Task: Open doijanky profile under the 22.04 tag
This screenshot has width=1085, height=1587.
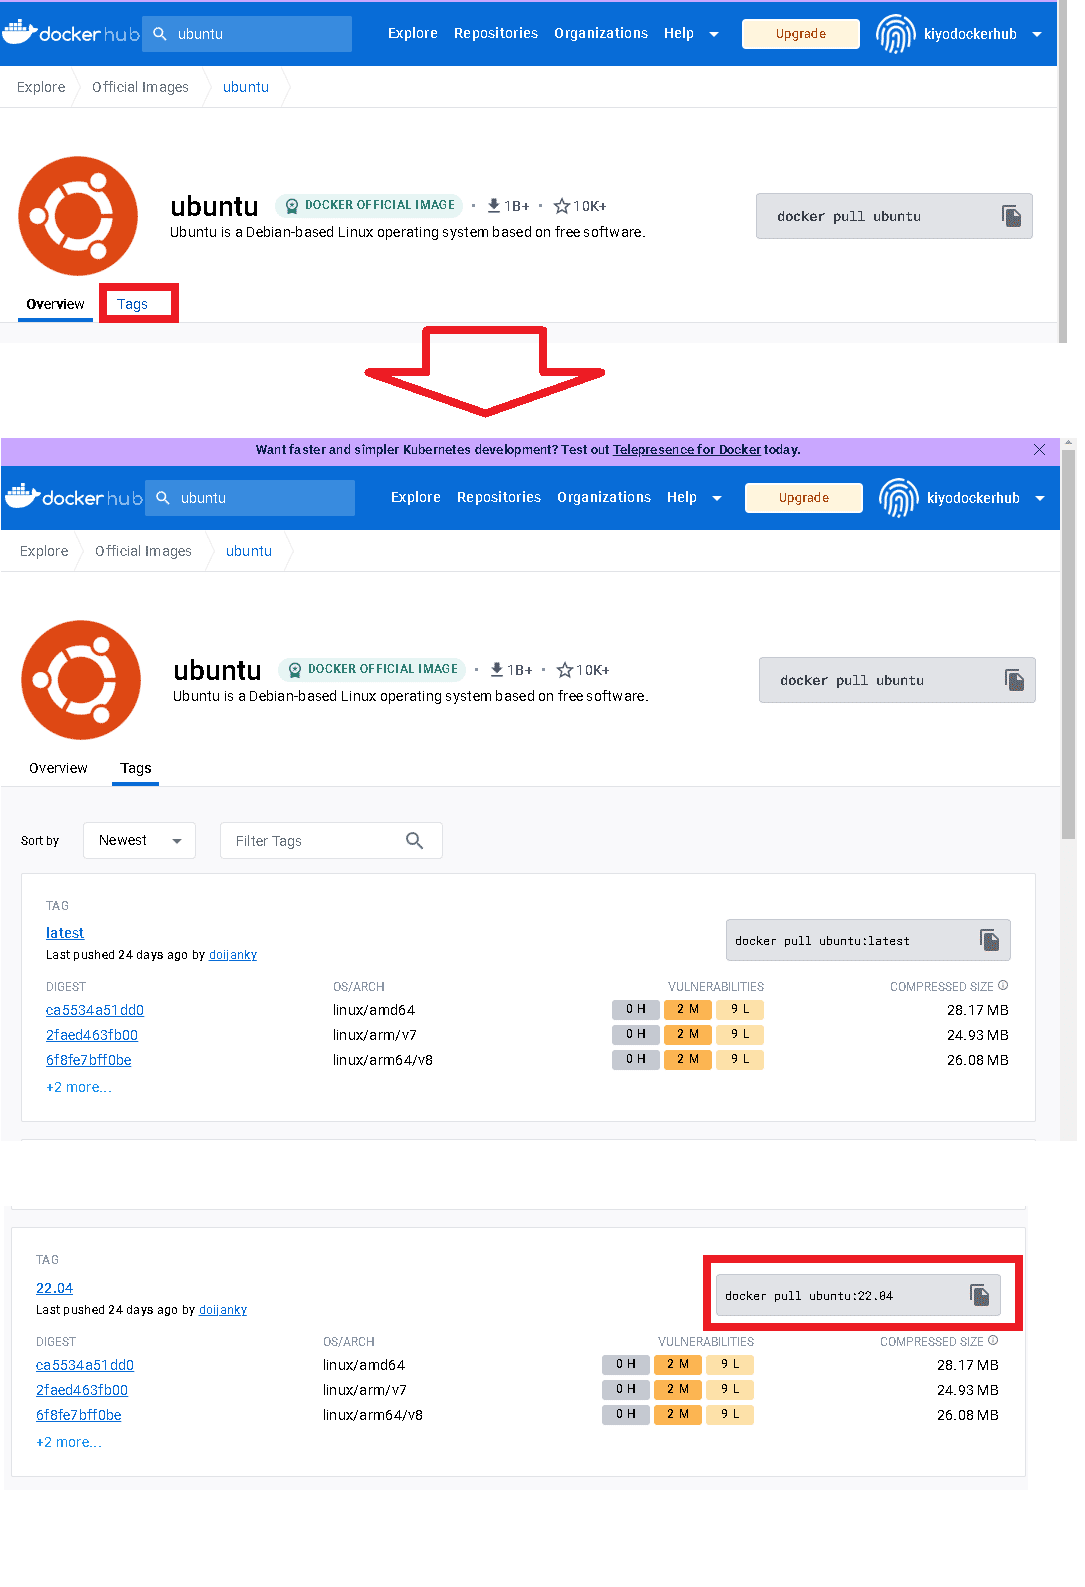Action: pyautogui.click(x=223, y=1310)
